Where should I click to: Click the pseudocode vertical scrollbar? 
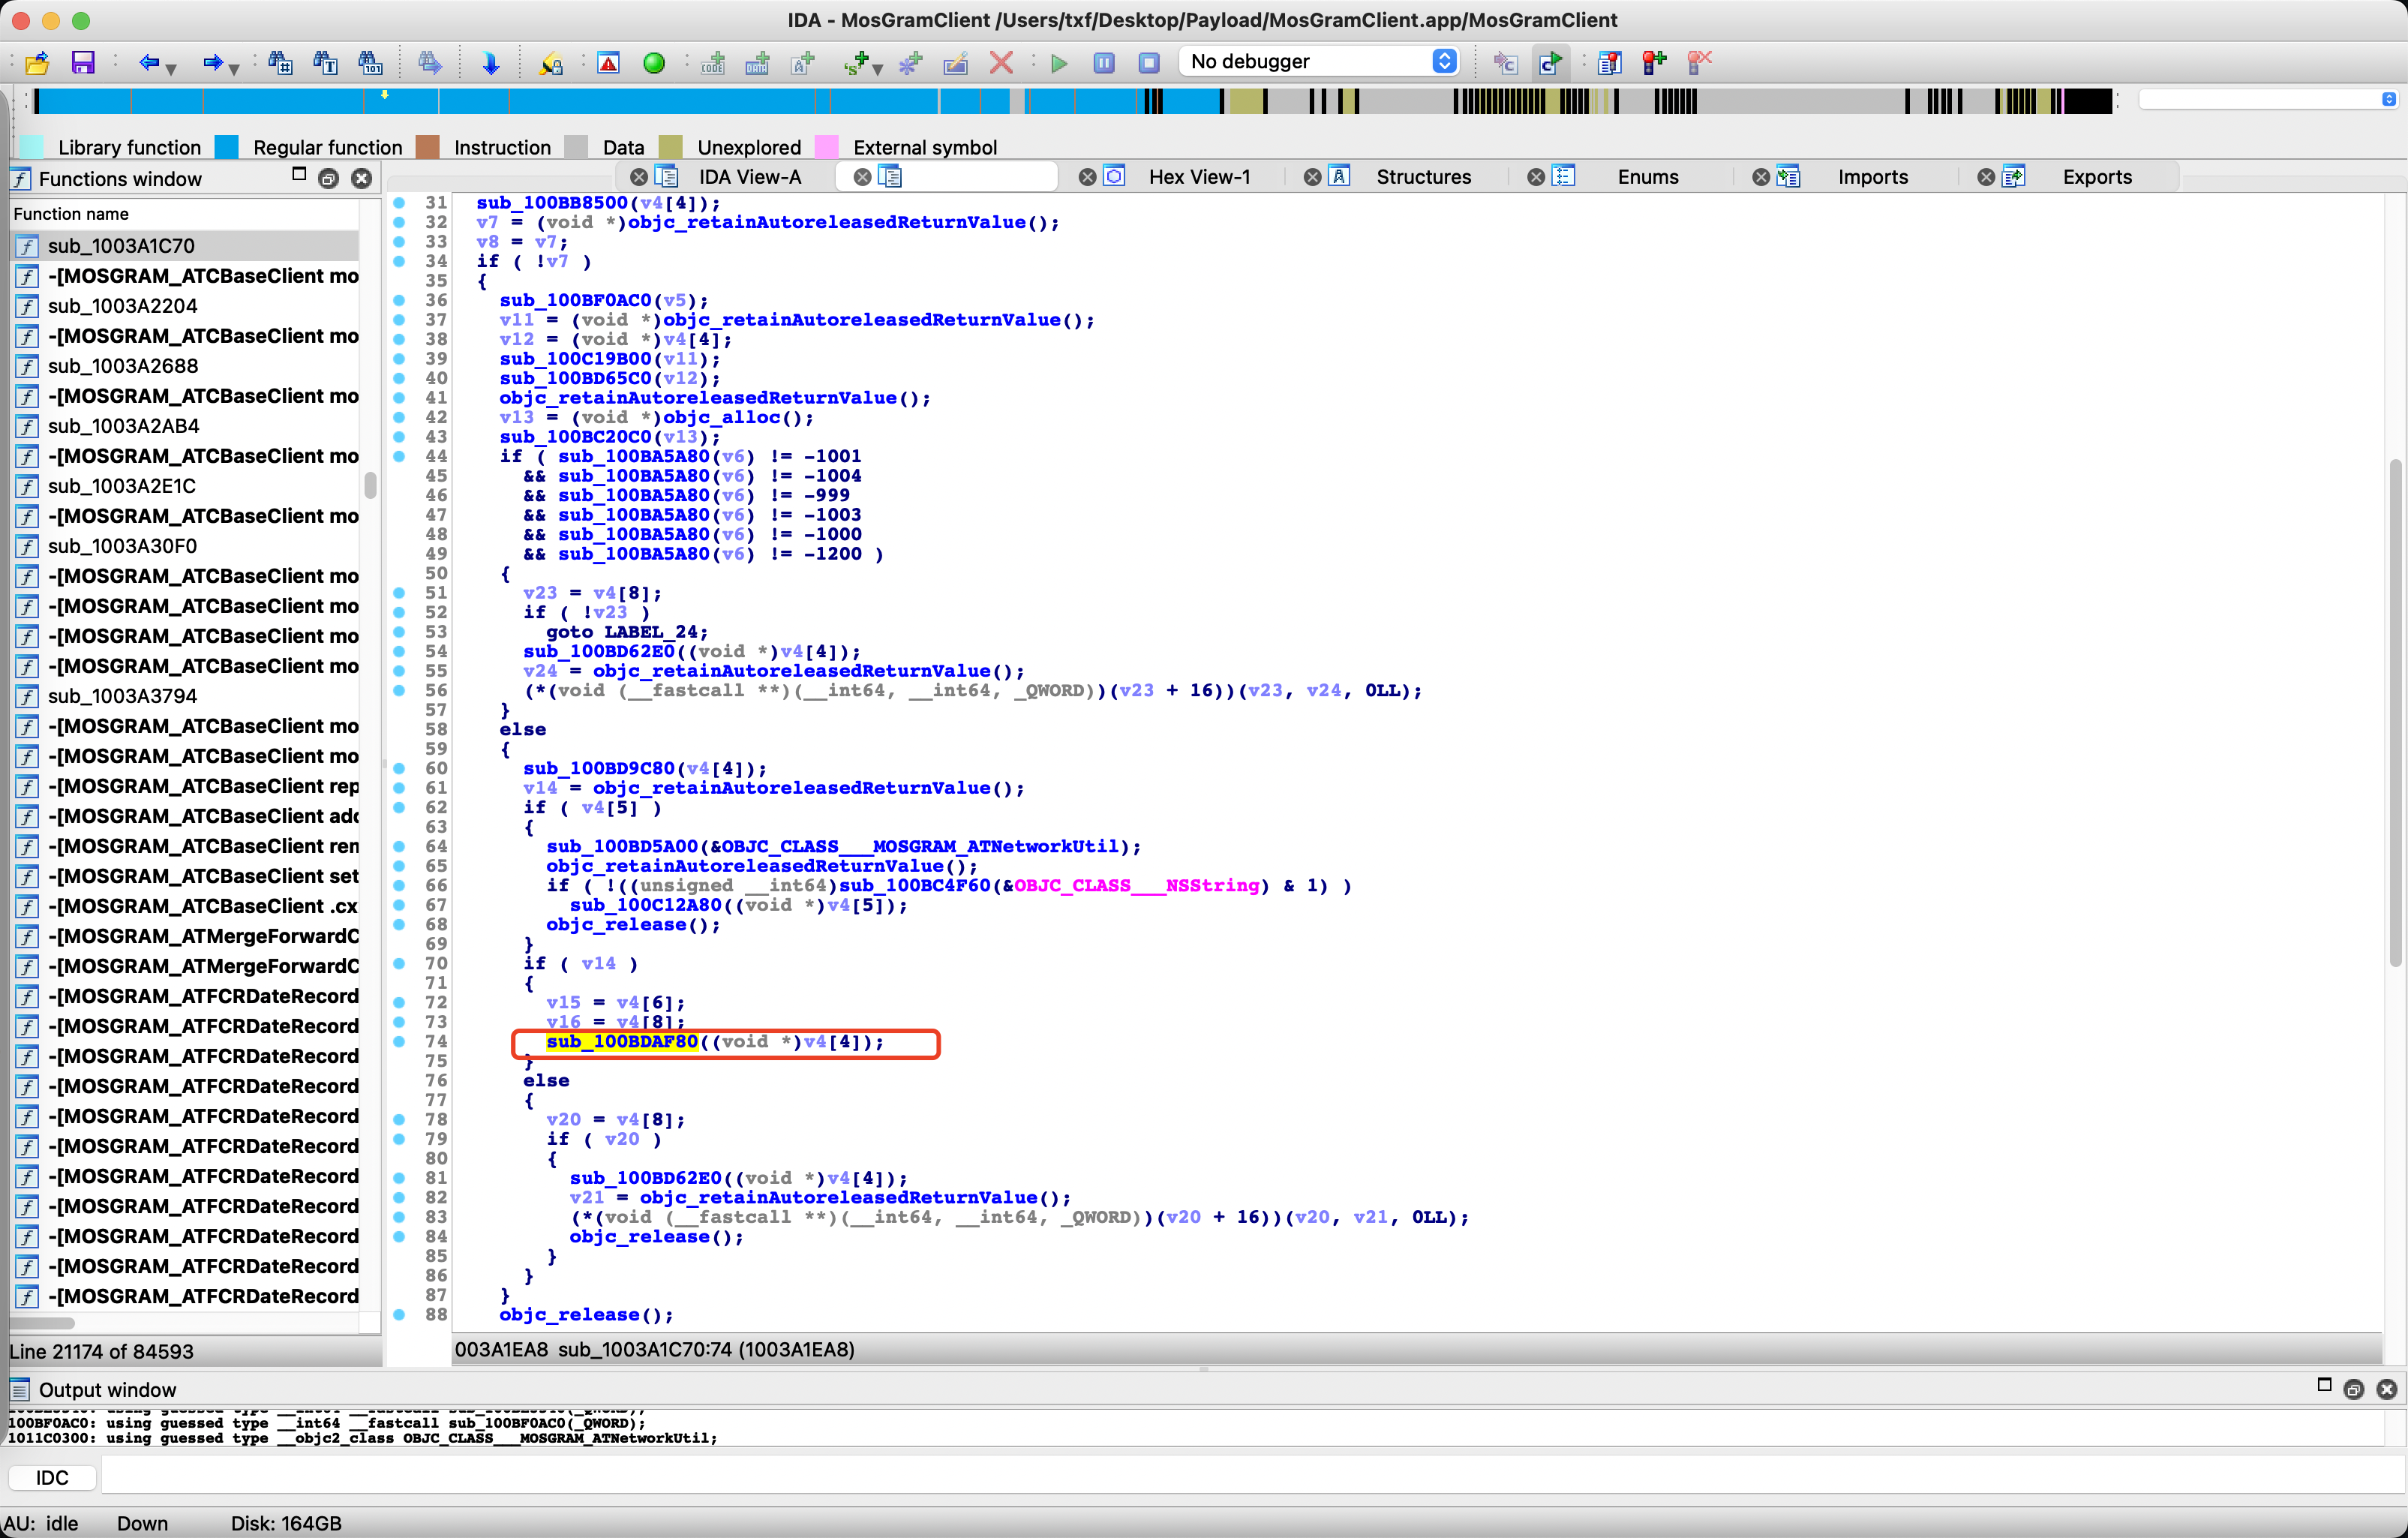[2395, 712]
